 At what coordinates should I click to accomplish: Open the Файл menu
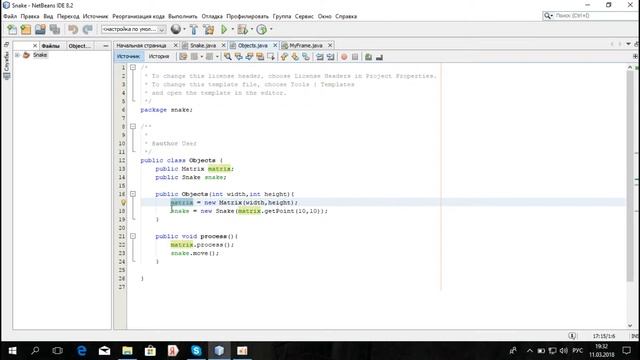[x=10, y=16]
